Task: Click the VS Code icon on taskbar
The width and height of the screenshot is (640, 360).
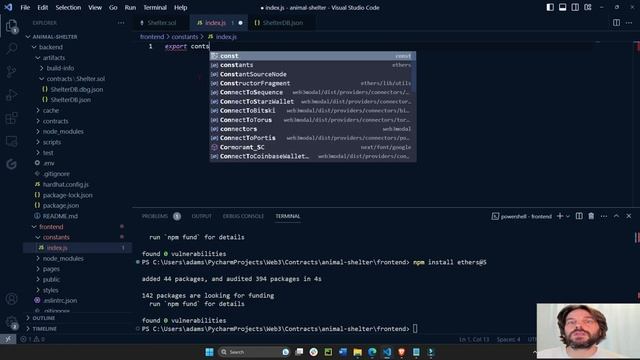Action: pos(387,352)
